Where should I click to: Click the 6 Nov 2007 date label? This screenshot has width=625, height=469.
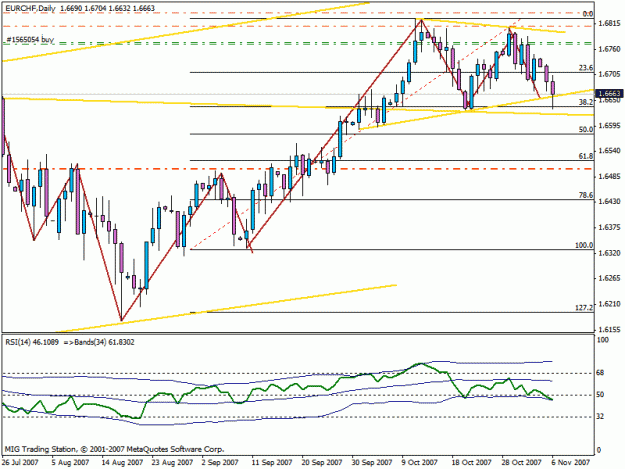coord(571,462)
